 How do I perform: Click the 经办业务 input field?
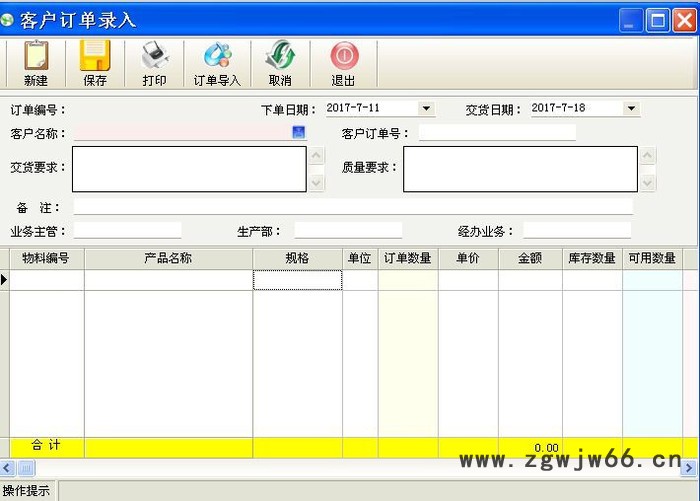coord(577,230)
